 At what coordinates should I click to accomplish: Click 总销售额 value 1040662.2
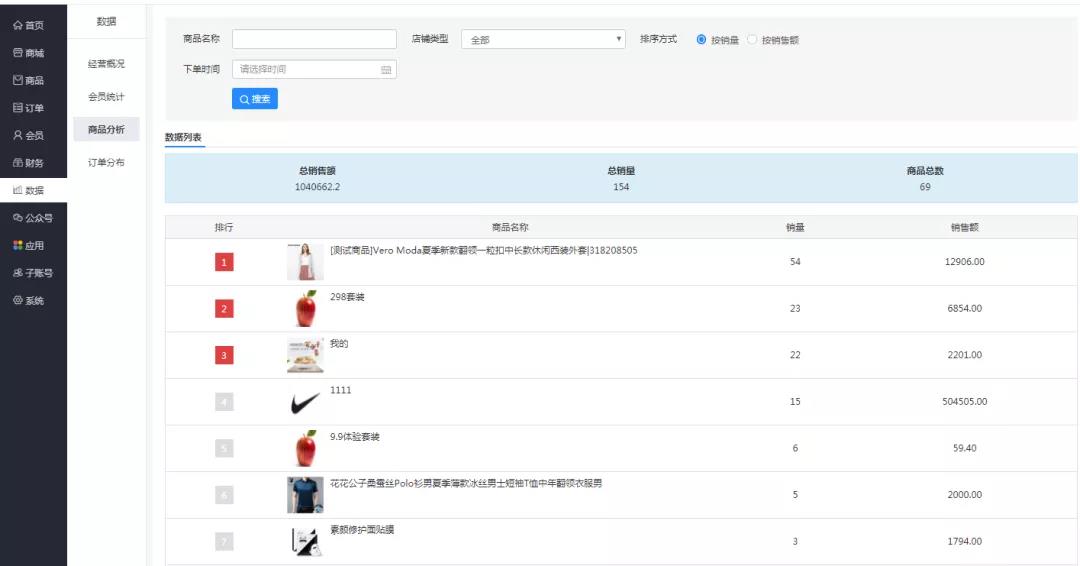318,187
